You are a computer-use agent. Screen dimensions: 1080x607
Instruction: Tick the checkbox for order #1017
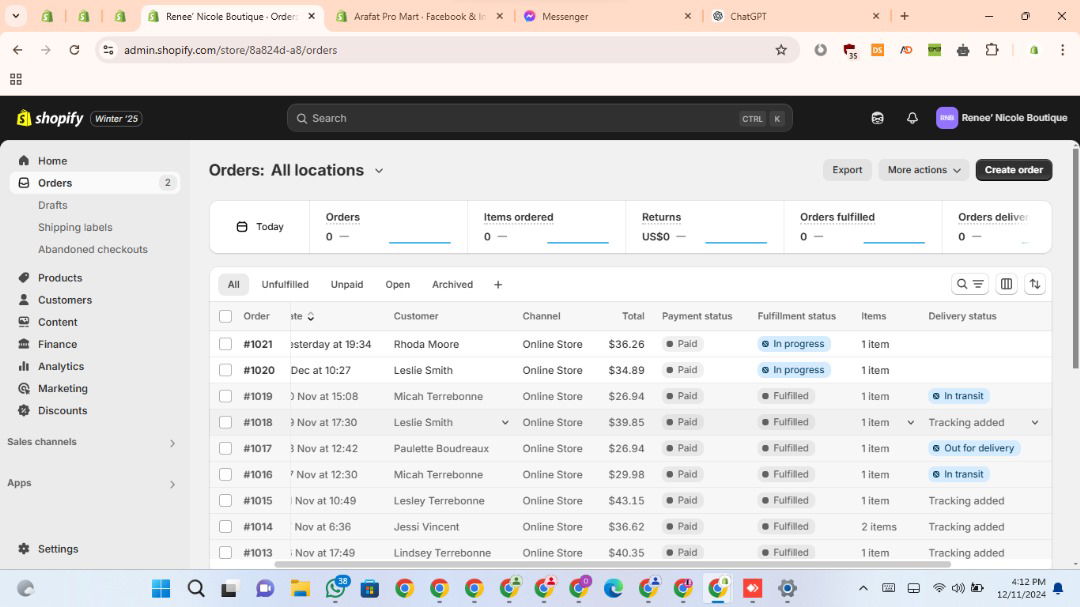pos(225,448)
